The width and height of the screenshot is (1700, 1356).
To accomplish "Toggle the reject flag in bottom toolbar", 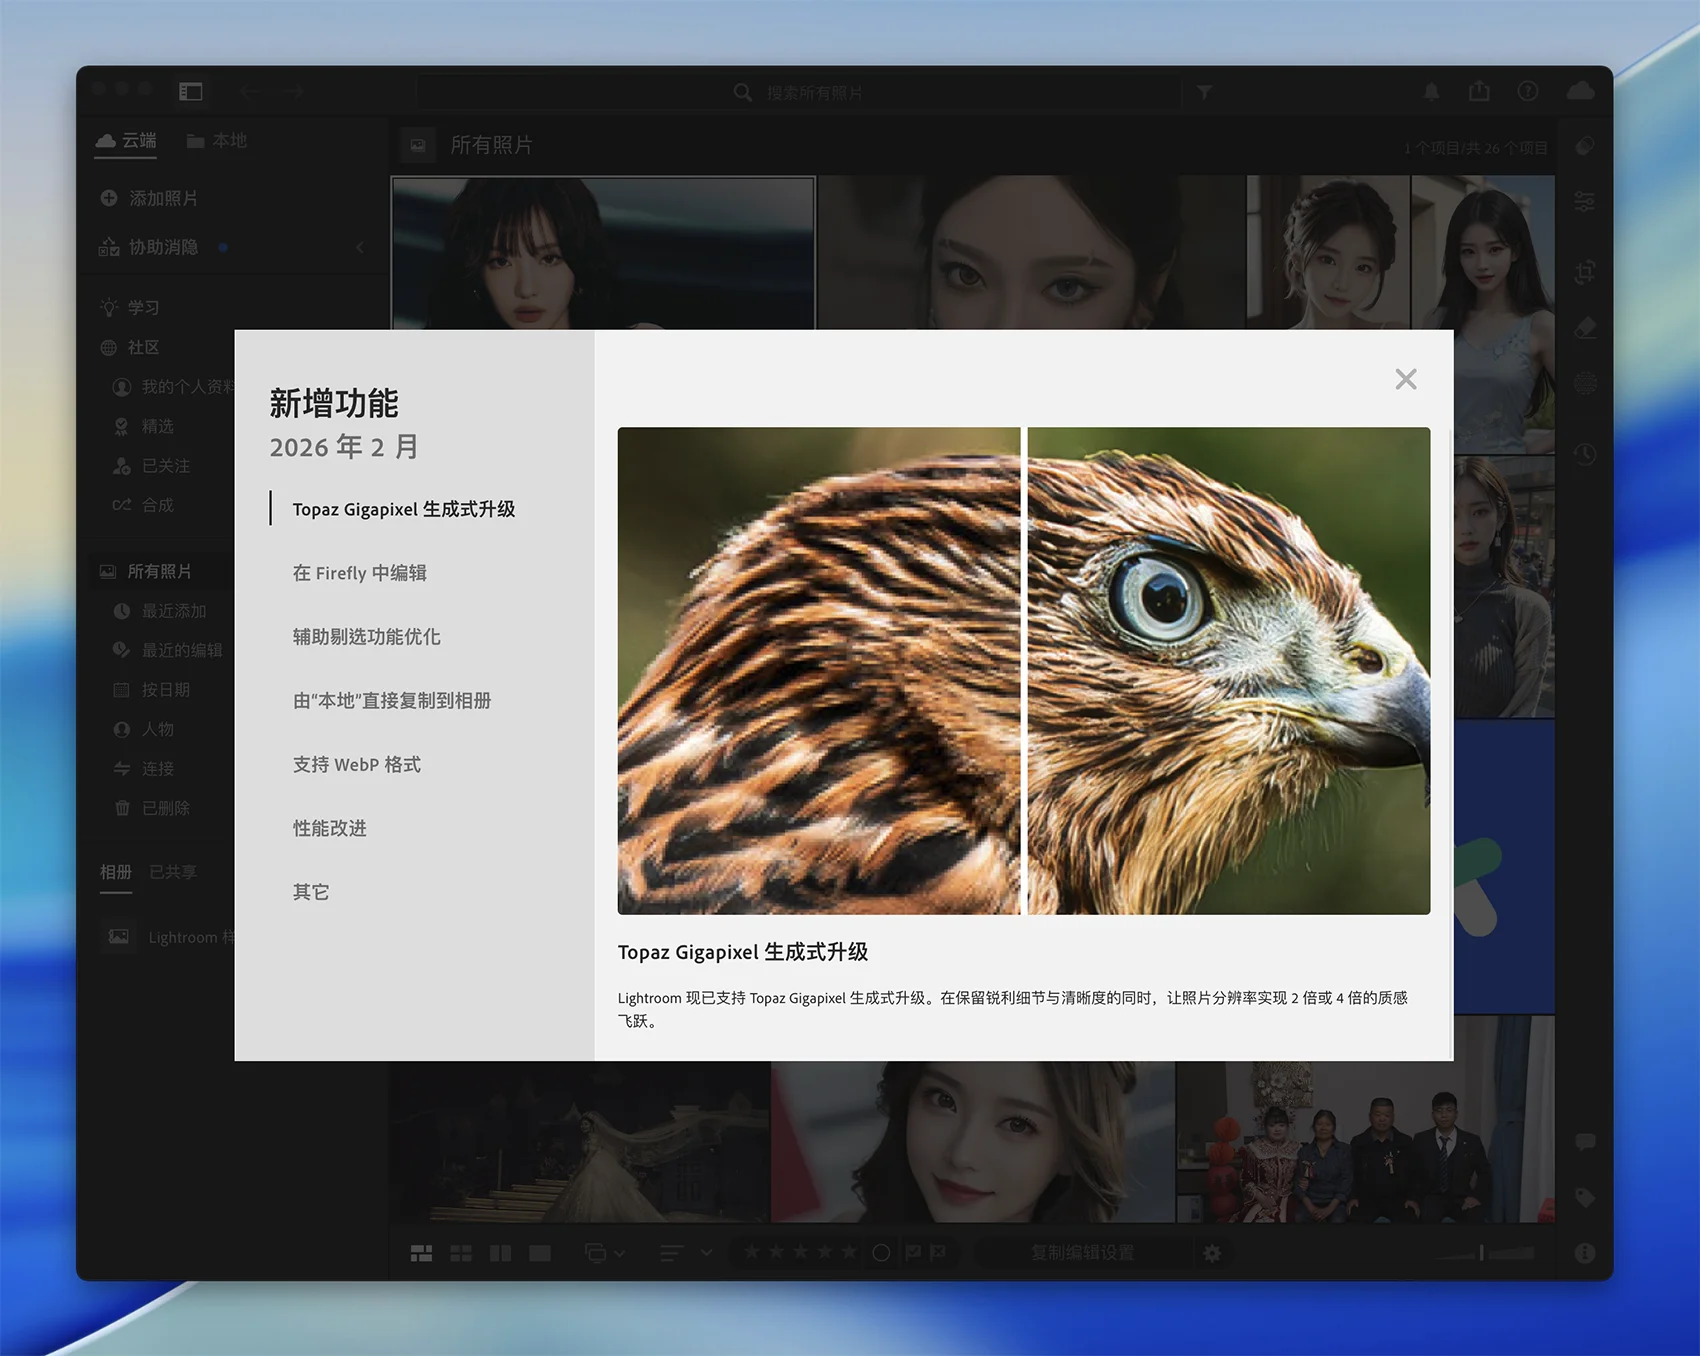I will click(938, 1252).
